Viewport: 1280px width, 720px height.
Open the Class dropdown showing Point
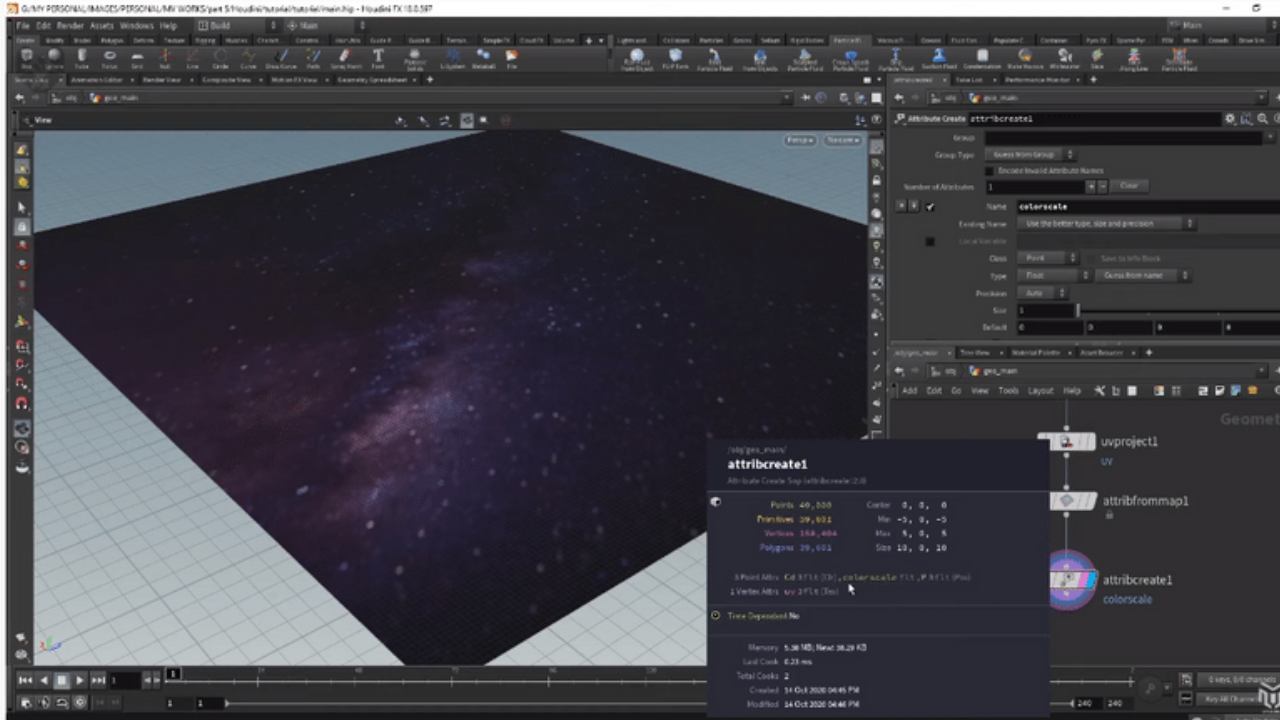1049,258
